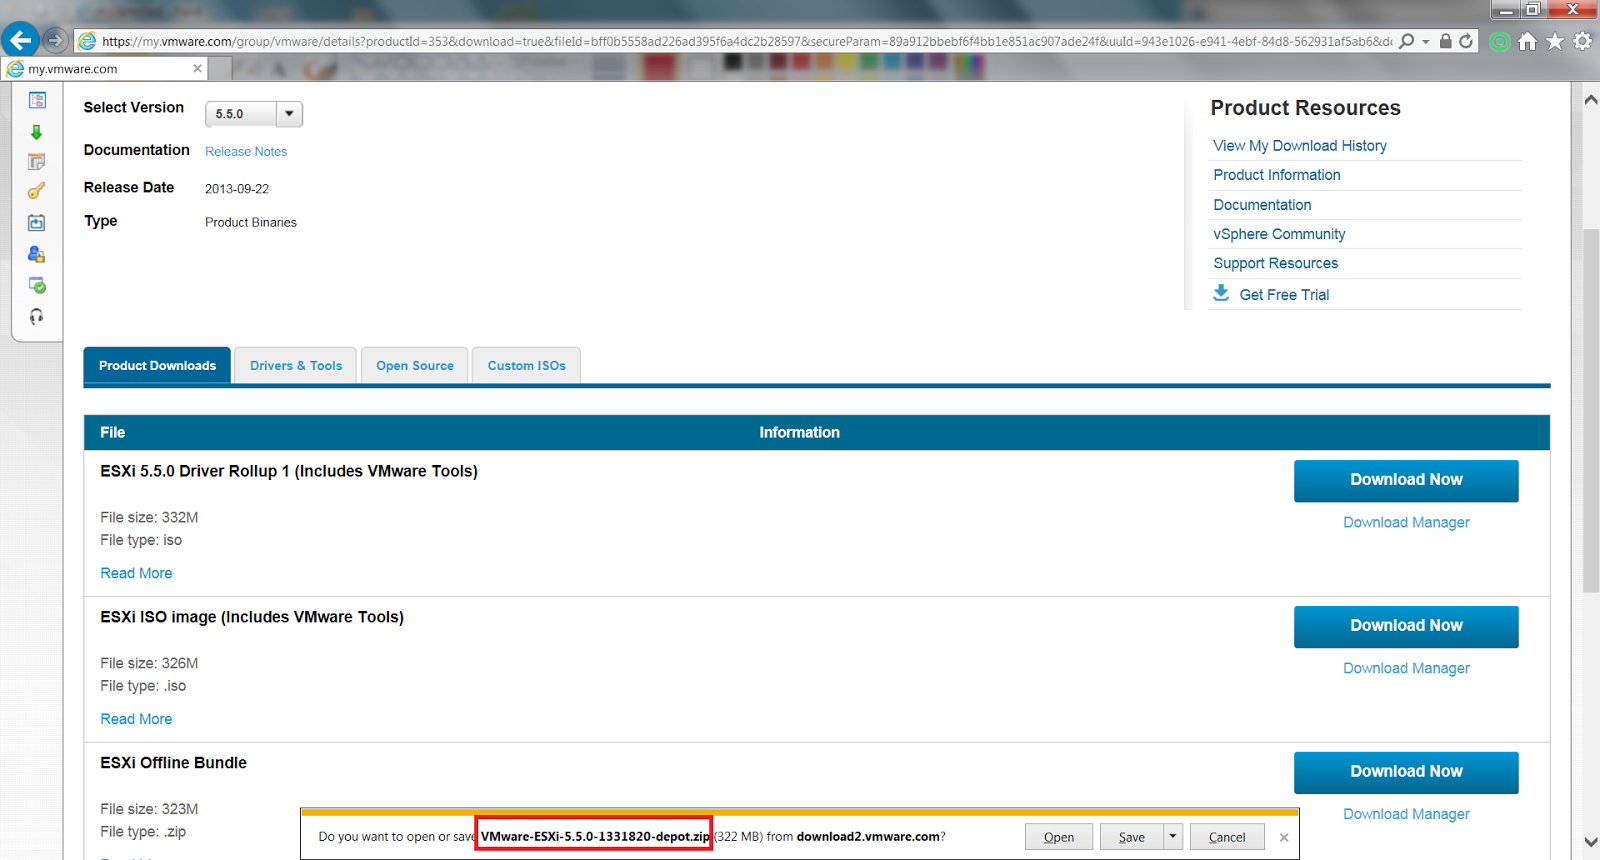
Task: Click the 'Product Binaries' type value
Action: pyautogui.click(x=251, y=223)
